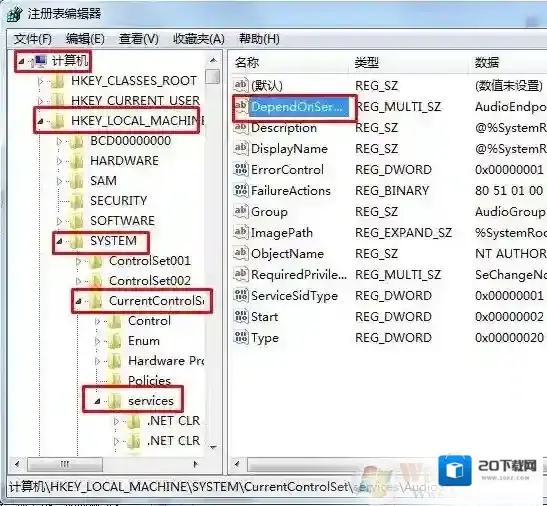Collapse the SYSTEM key

pyautogui.click(x=59, y=241)
